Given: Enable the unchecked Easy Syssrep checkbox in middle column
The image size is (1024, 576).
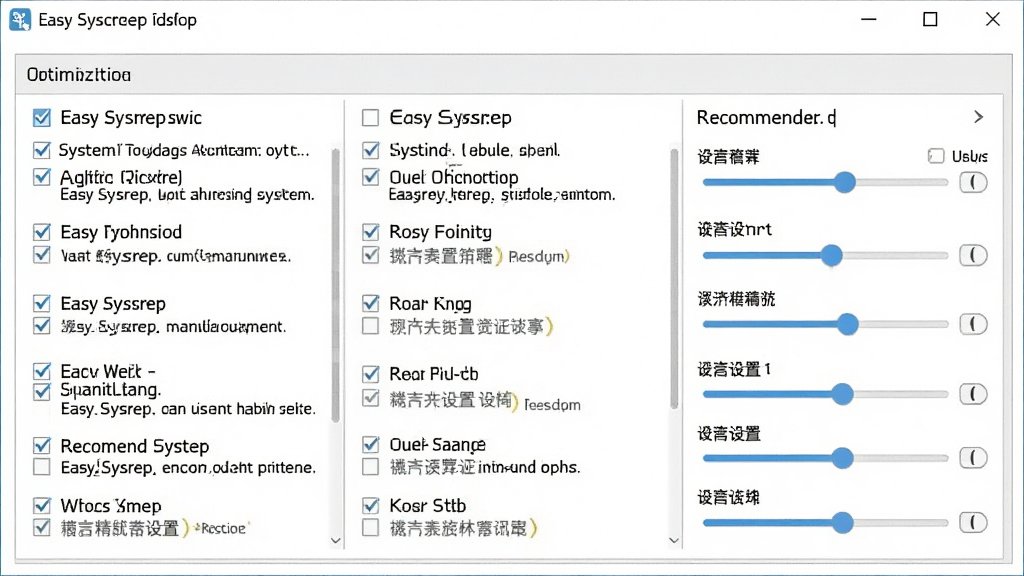Looking at the screenshot, I should pyautogui.click(x=370, y=118).
